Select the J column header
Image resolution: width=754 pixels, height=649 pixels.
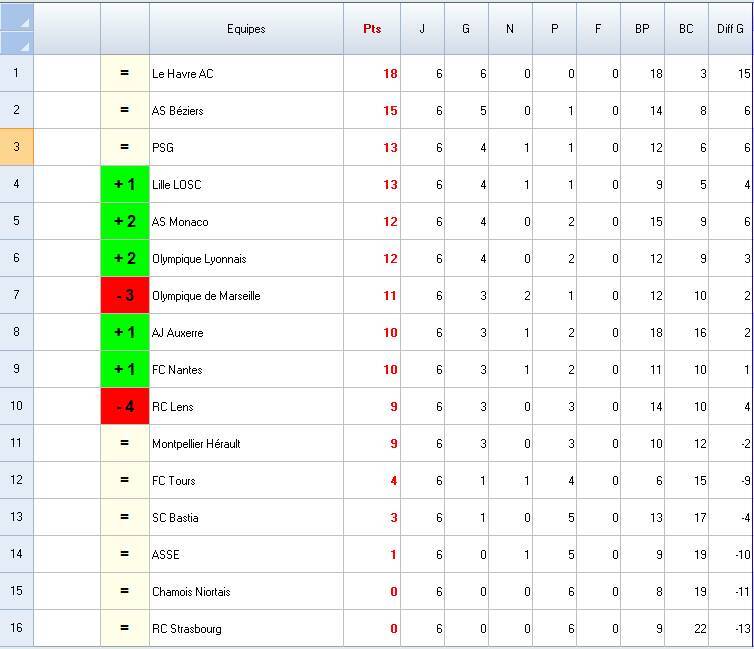[422, 29]
